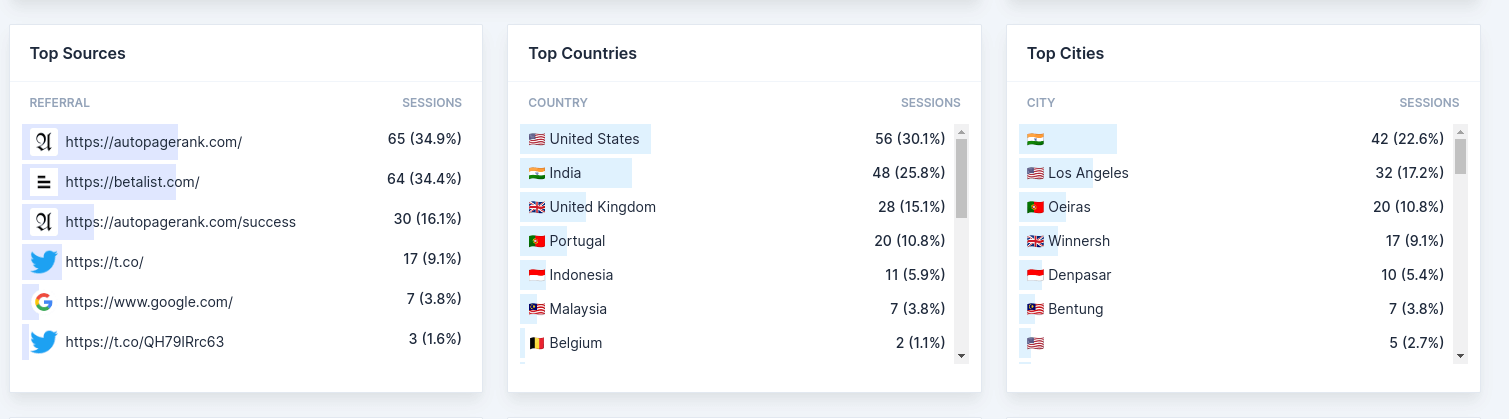
Task: Click the Top Countries scrollbar down arrow
Action: click(x=961, y=355)
